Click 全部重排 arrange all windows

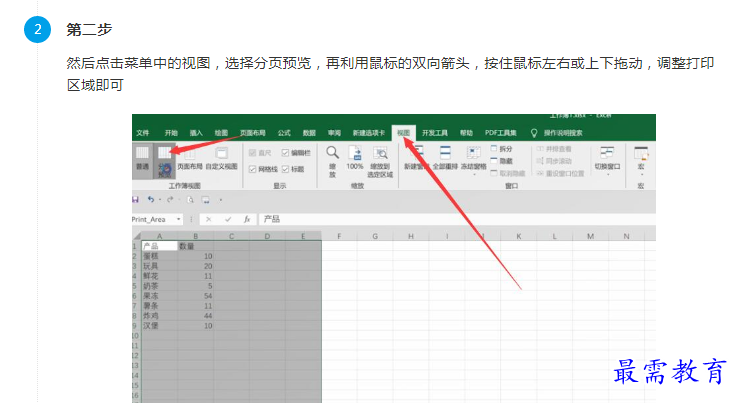(445, 157)
